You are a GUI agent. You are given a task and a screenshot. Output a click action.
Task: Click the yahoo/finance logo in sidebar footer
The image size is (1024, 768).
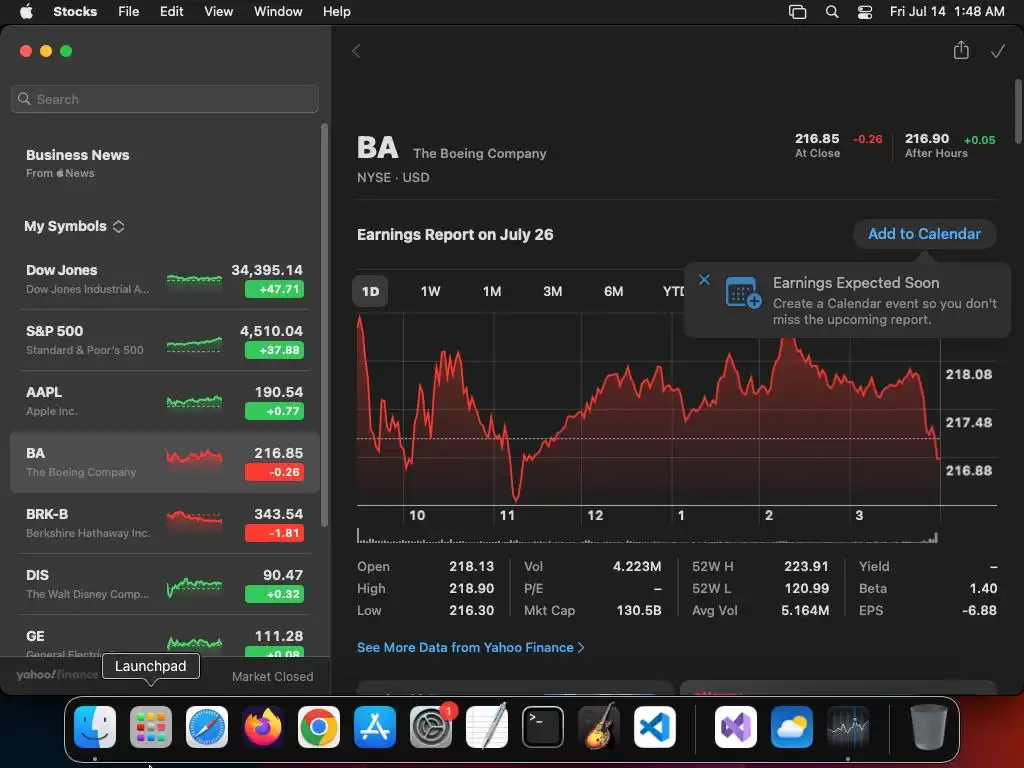tap(57, 675)
